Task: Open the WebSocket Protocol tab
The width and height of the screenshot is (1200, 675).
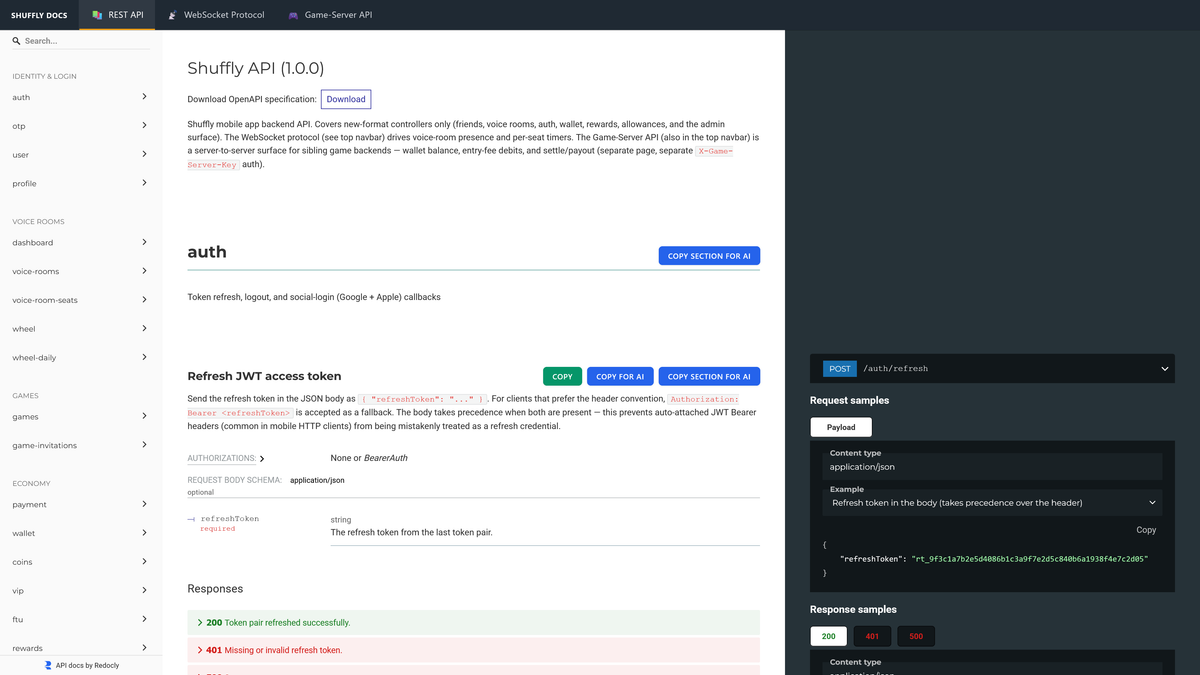Action: pos(216,15)
